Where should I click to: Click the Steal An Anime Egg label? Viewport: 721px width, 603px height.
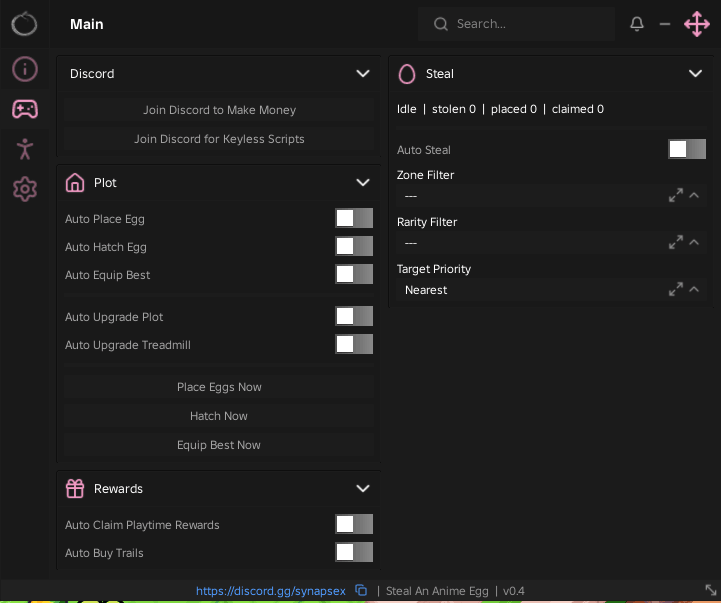coord(437,591)
